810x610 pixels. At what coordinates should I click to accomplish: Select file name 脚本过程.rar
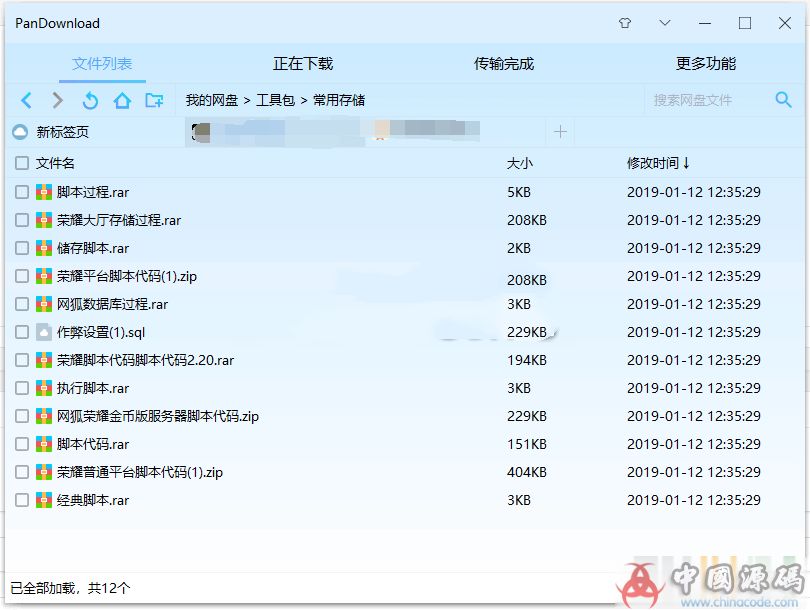pyautogui.click(x=93, y=192)
